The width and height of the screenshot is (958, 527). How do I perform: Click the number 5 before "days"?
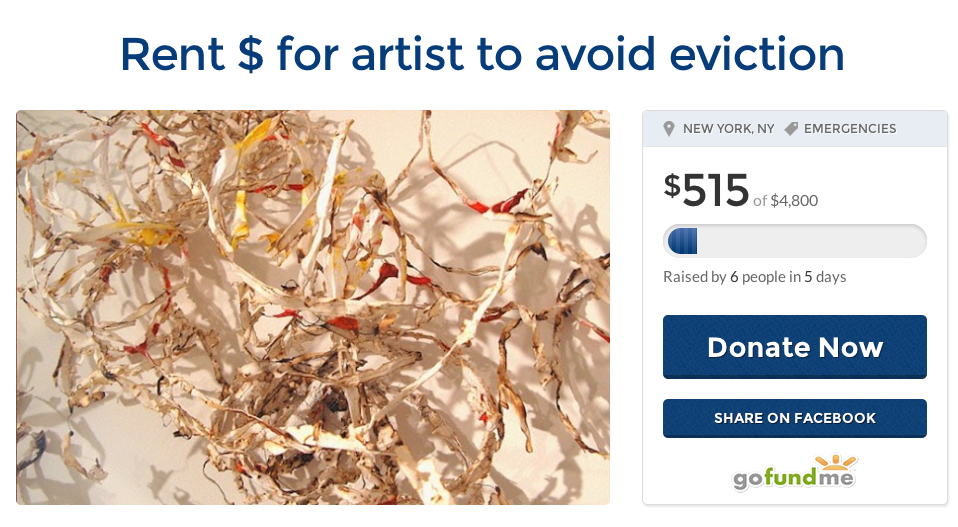[x=808, y=277]
